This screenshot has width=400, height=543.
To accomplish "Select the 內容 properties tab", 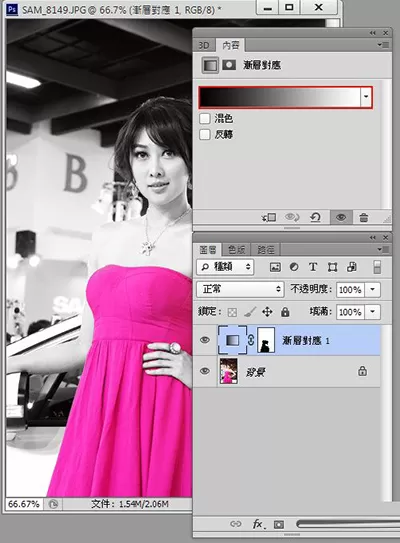I will [x=231, y=45].
